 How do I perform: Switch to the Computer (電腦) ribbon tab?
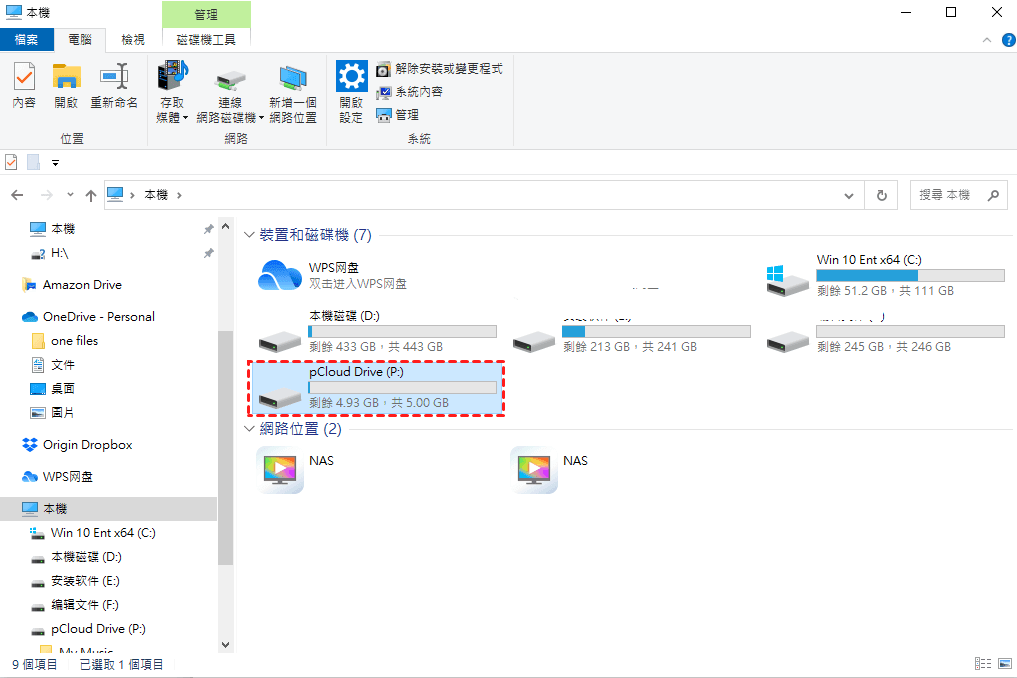click(x=80, y=40)
